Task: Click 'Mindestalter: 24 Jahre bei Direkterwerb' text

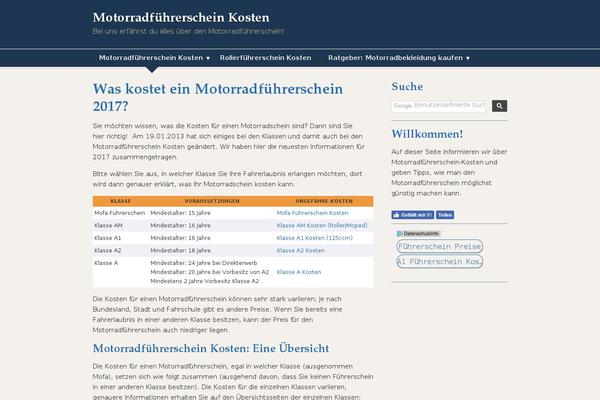Action: pos(204,263)
